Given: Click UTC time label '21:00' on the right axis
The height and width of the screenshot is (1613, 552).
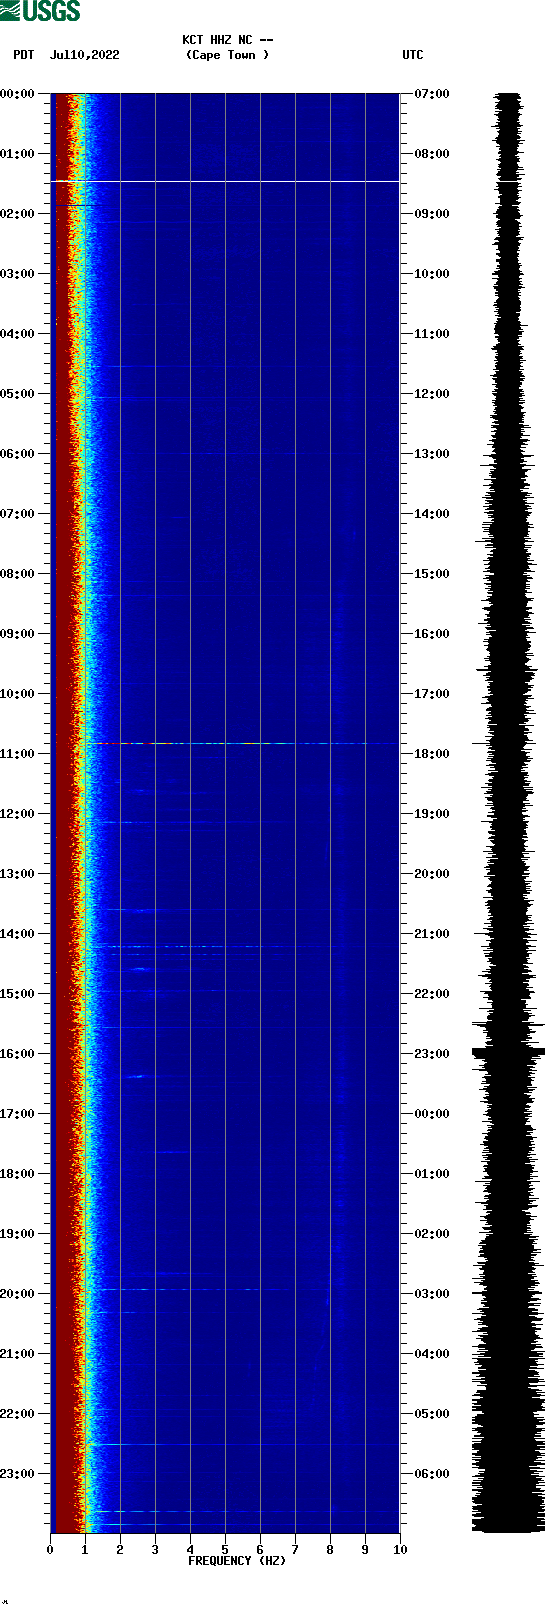Looking at the screenshot, I should [432, 934].
